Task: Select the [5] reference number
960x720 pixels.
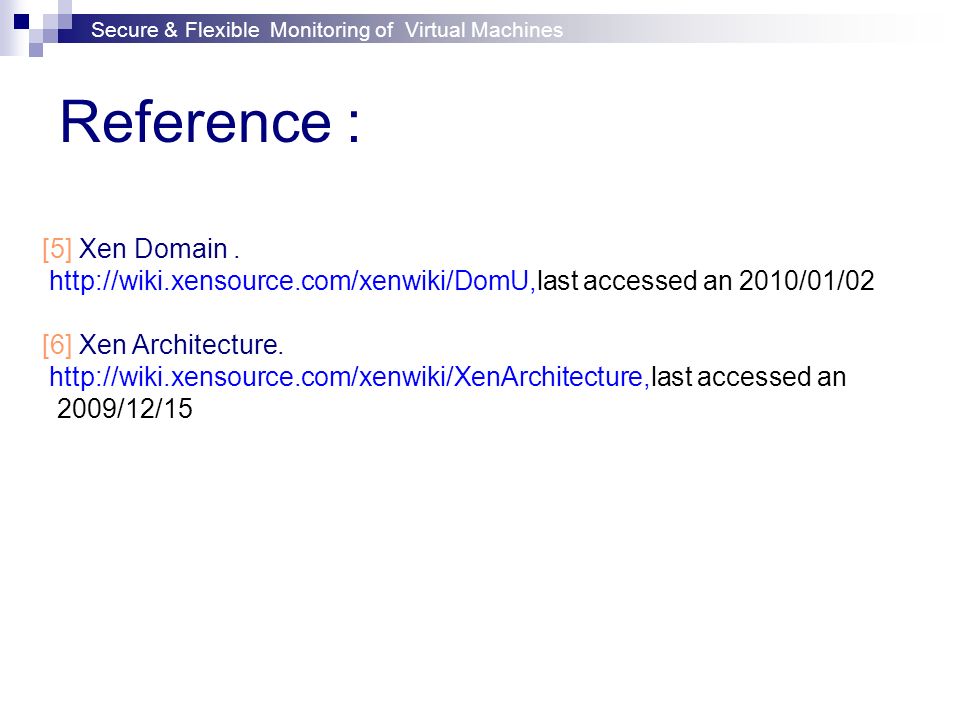Action: point(57,249)
